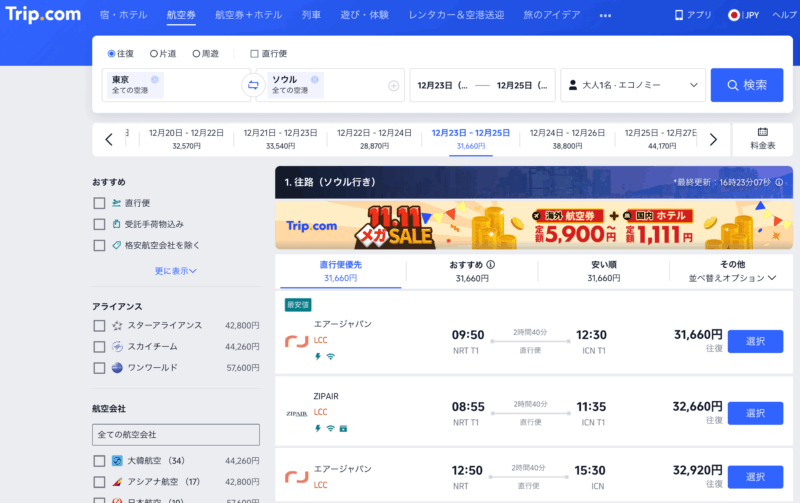The height and width of the screenshot is (503, 800).
Task: Click the Trip.com logo
Action: click(x=43, y=14)
